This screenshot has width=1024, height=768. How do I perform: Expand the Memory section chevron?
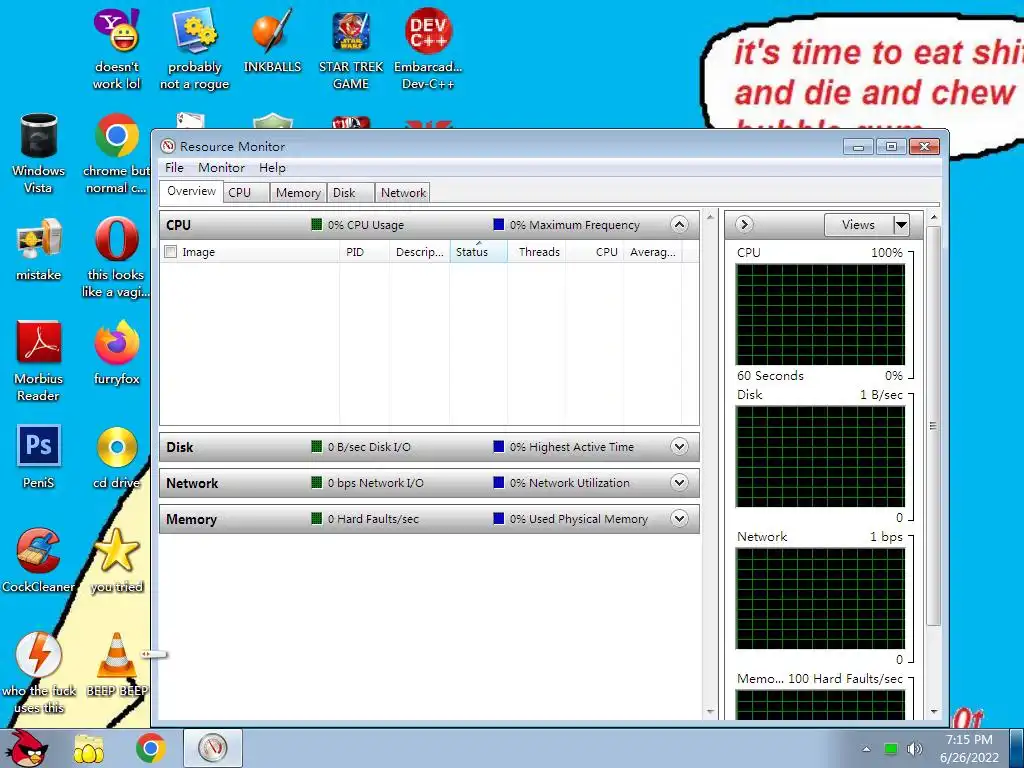[679, 519]
